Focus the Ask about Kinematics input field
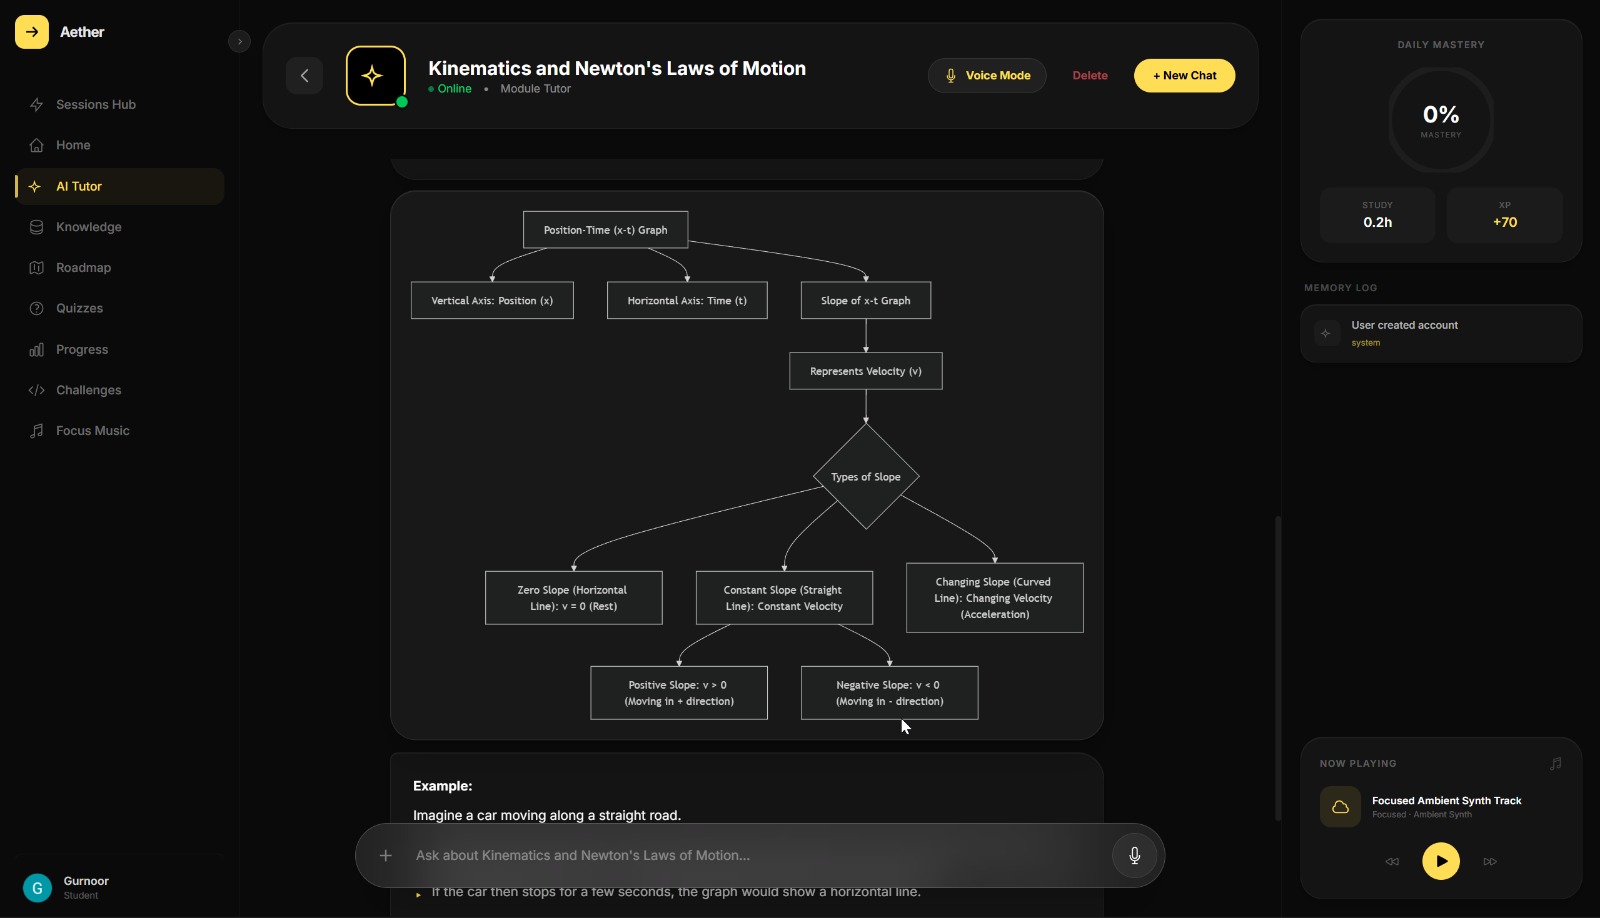This screenshot has height=918, width=1600. pos(755,855)
